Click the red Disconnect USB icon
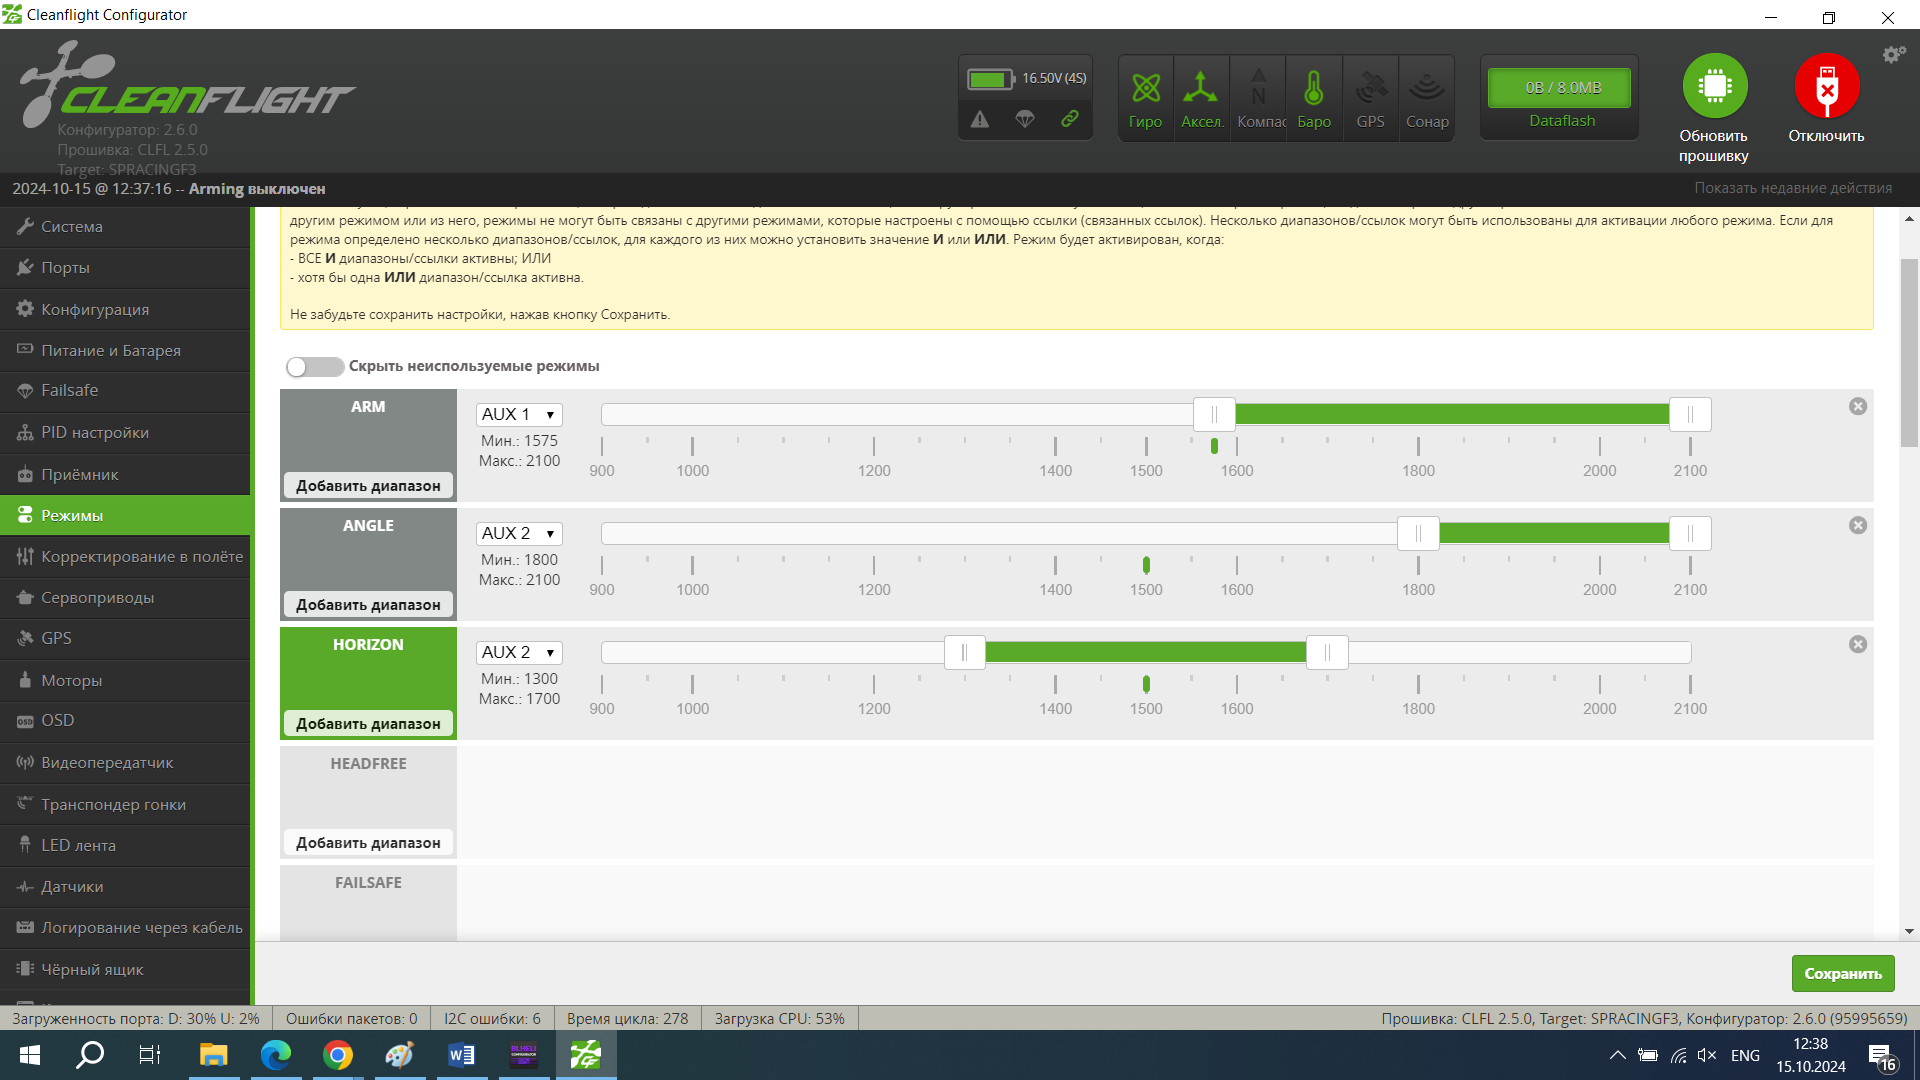The height and width of the screenshot is (1080, 1920). (1826, 86)
